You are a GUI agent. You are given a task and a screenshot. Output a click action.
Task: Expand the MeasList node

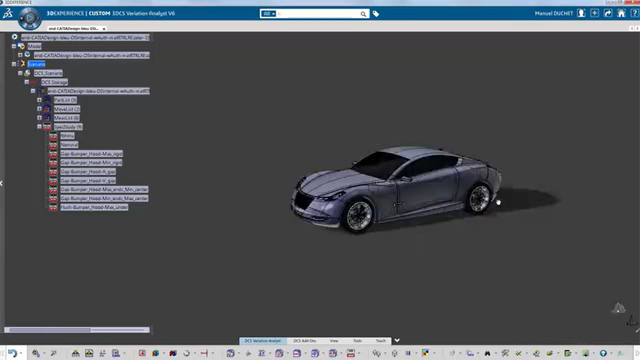[x=40, y=118]
